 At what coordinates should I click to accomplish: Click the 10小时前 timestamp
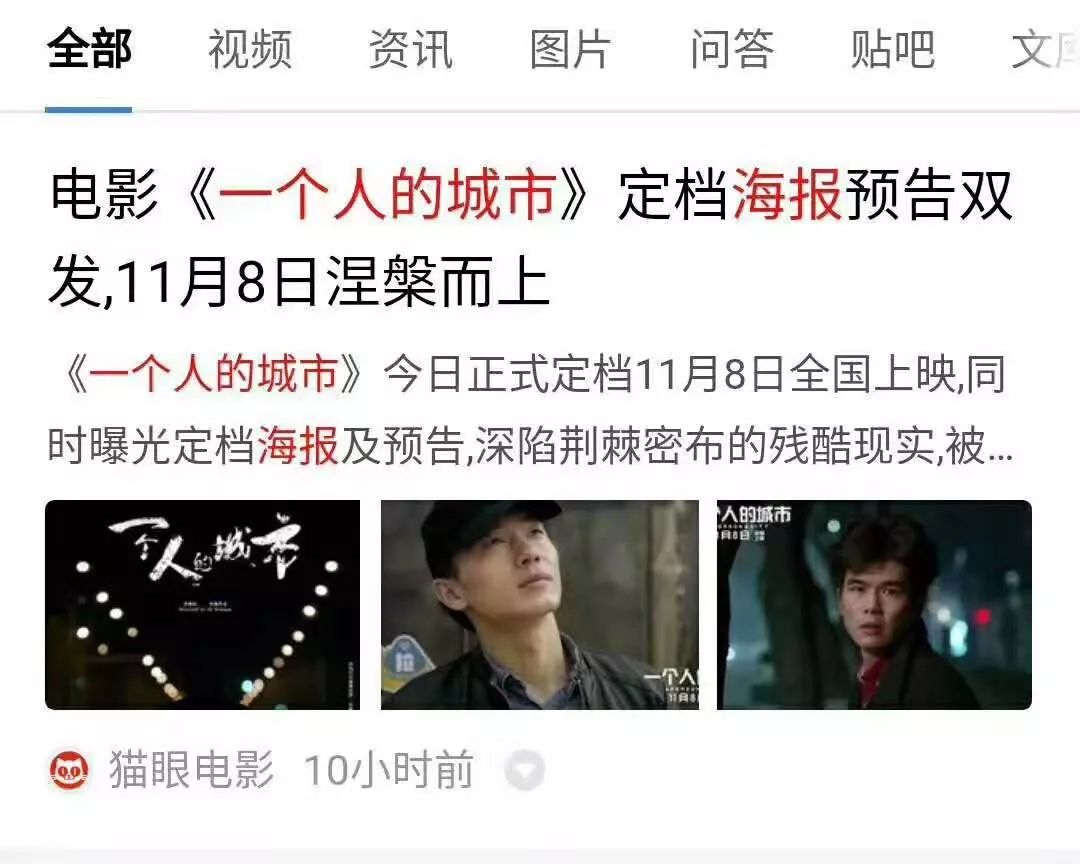point(388,770)
